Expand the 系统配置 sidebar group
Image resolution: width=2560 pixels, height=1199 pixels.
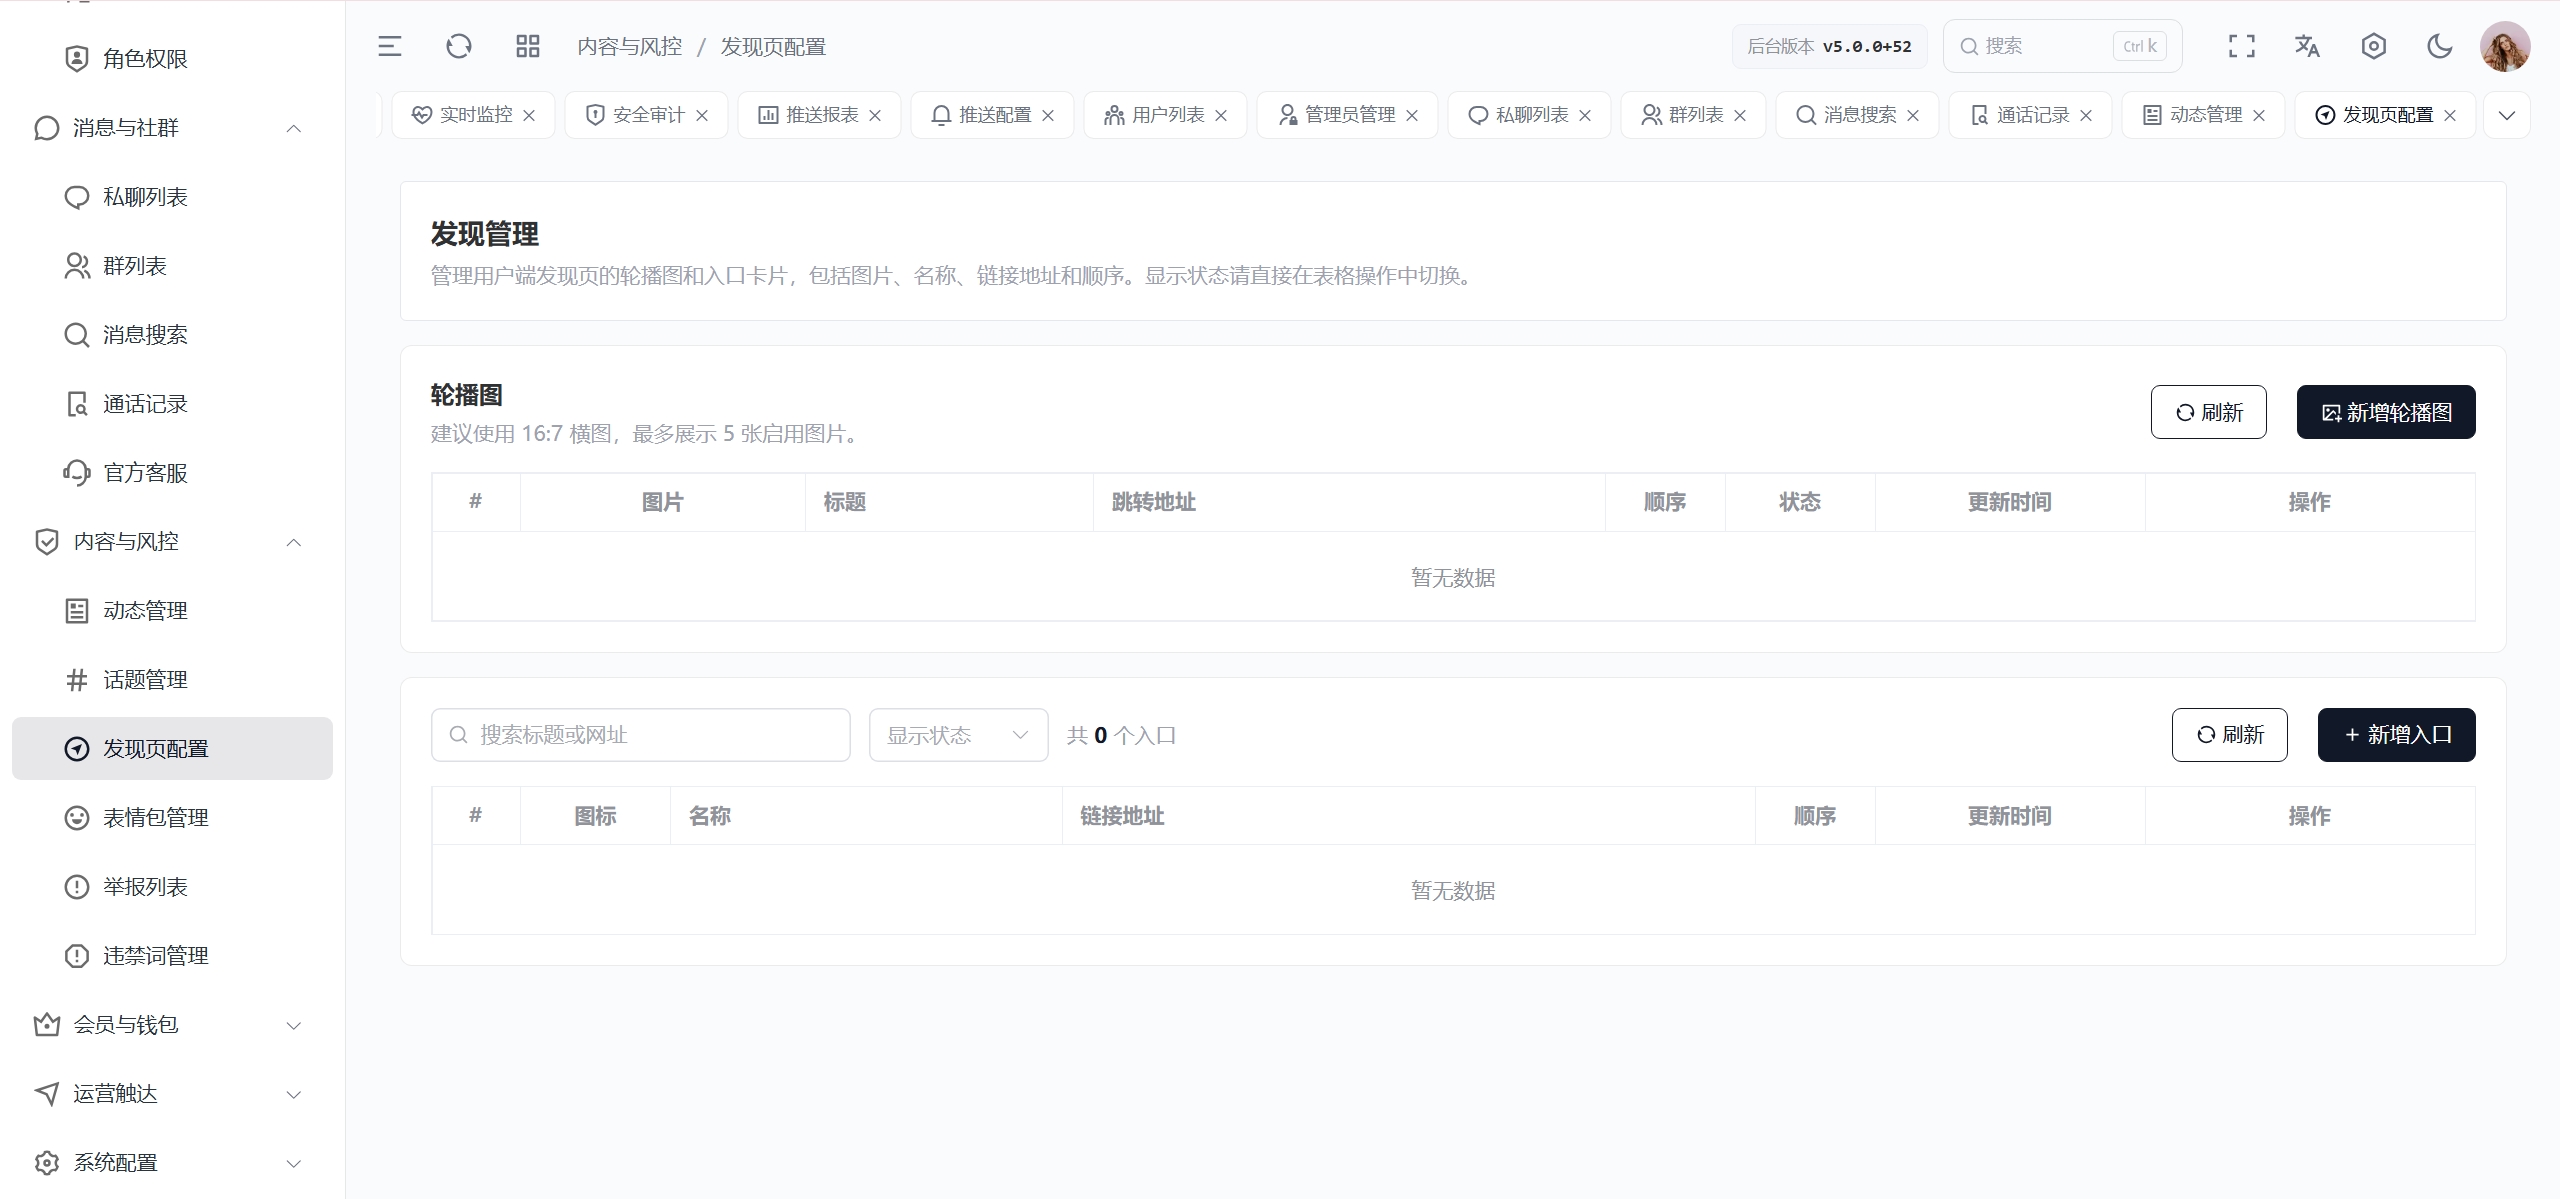coord(172,1163)
